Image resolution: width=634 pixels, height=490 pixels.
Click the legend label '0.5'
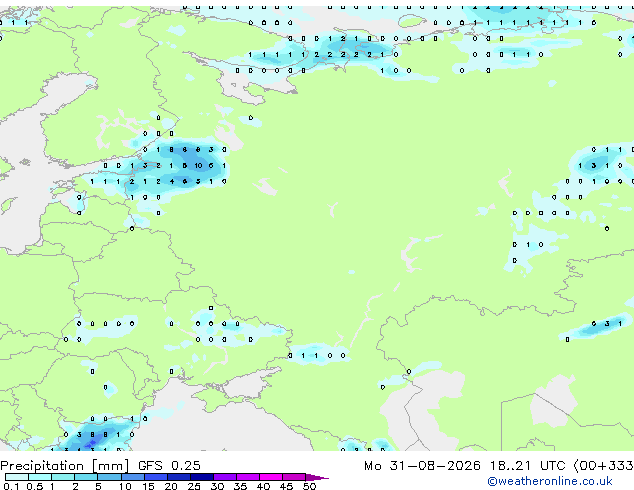tap(35, 486)
